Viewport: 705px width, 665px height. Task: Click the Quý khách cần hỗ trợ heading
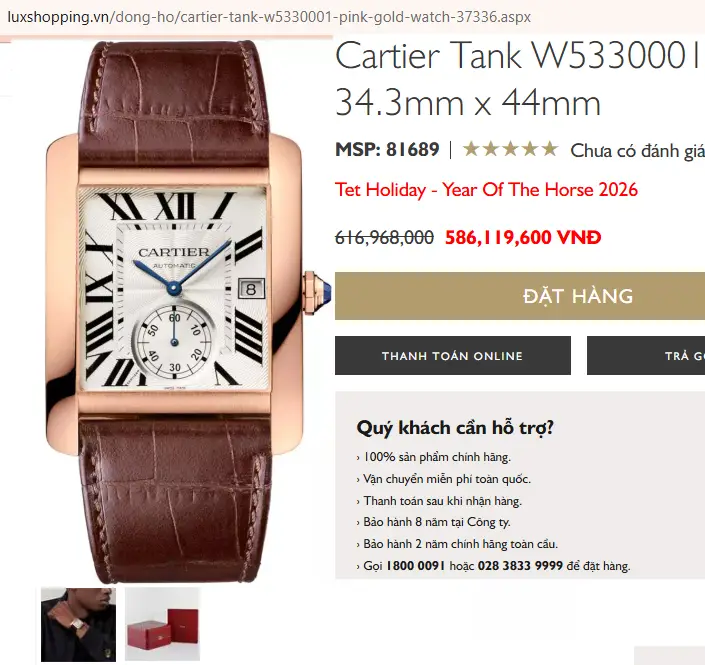pos(455,428)
